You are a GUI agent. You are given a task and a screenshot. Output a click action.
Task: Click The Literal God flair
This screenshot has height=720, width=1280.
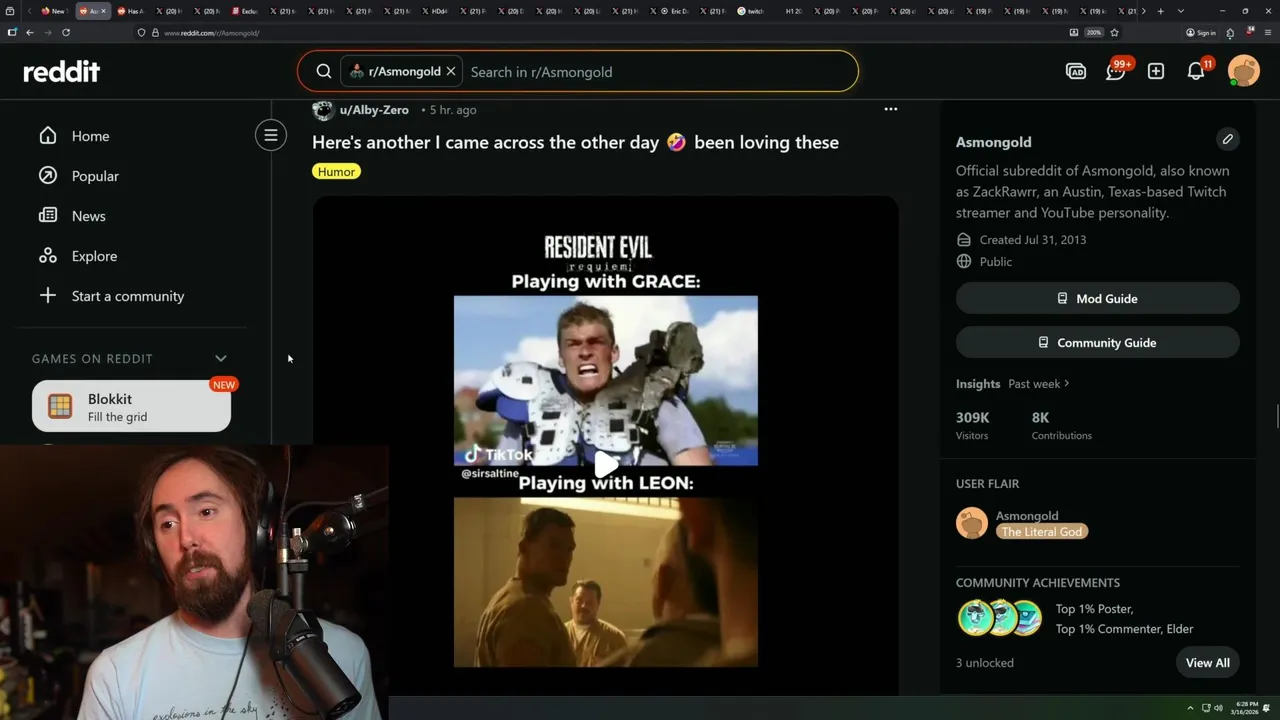coord(1042,532)
